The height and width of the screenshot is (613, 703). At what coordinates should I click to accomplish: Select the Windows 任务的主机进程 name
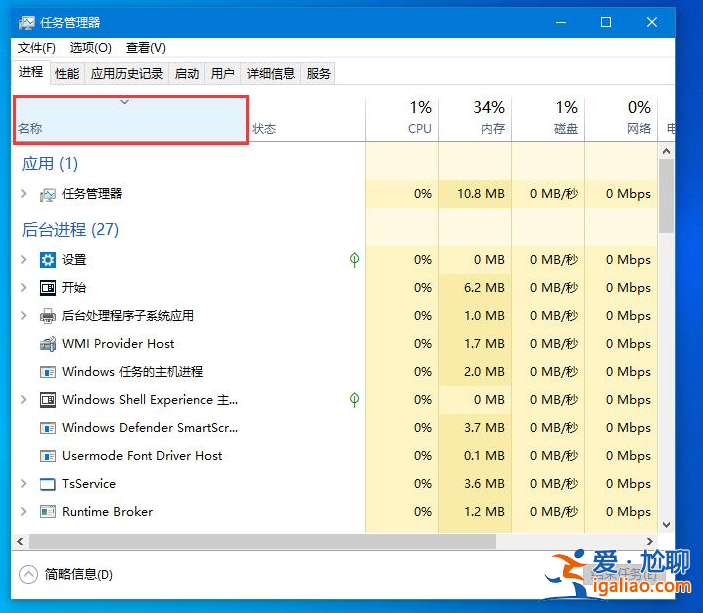132,372
